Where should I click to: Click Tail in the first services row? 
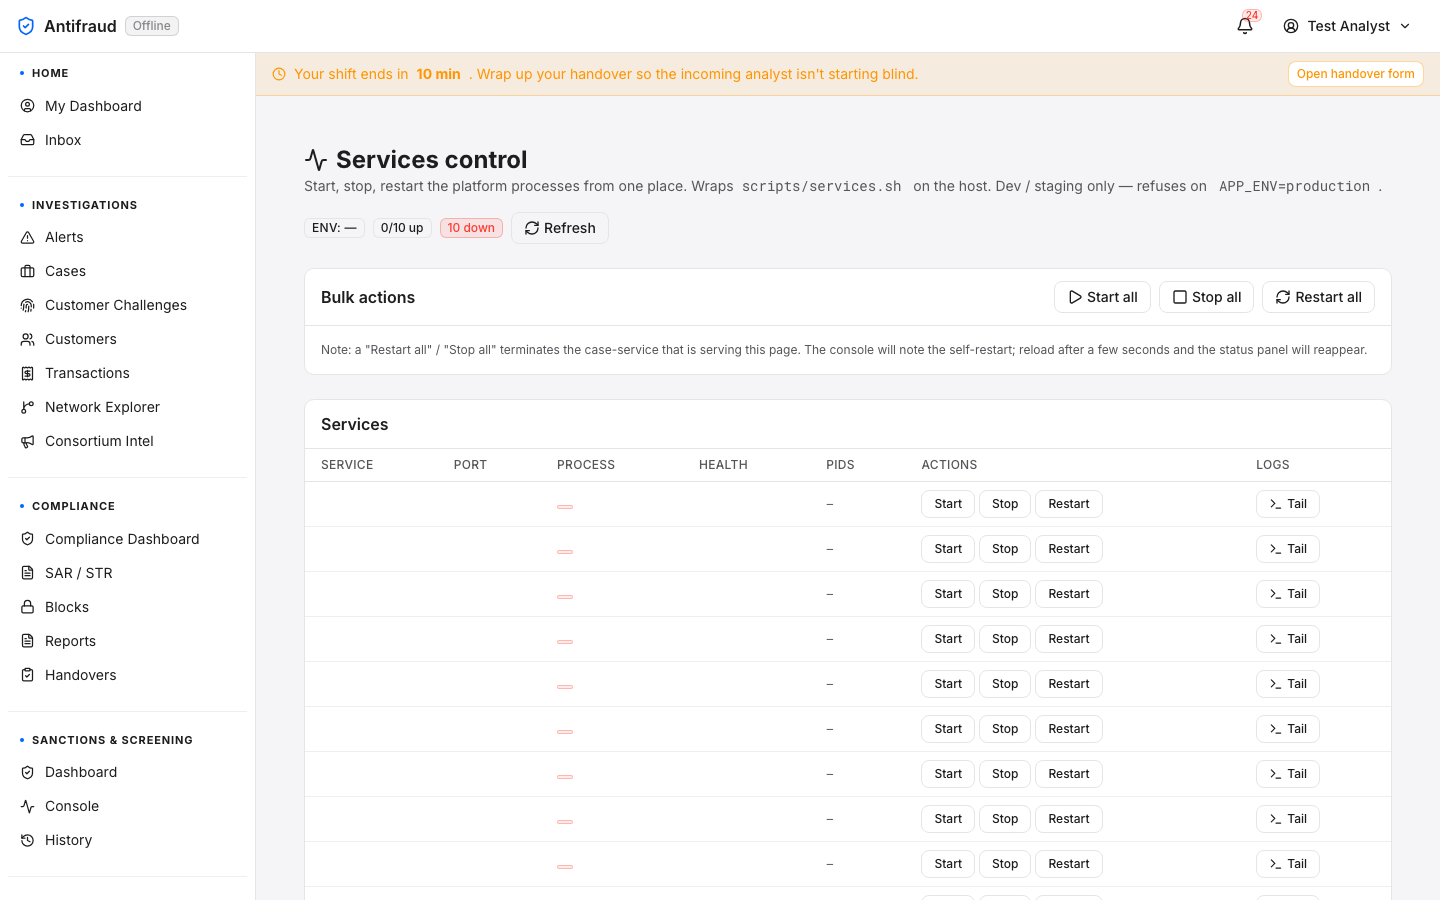[1288, 504]
